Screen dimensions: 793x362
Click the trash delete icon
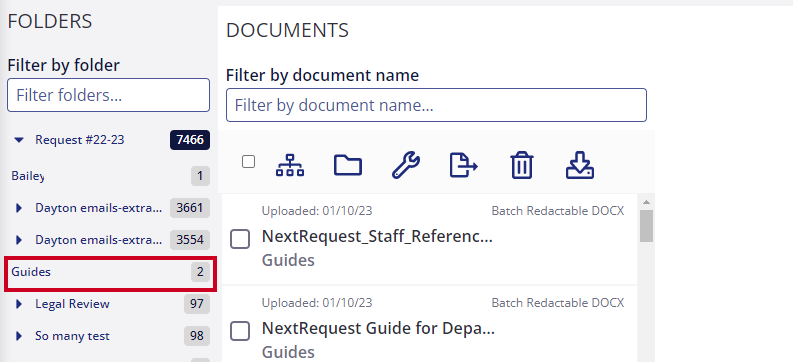(x=521, y=166)
